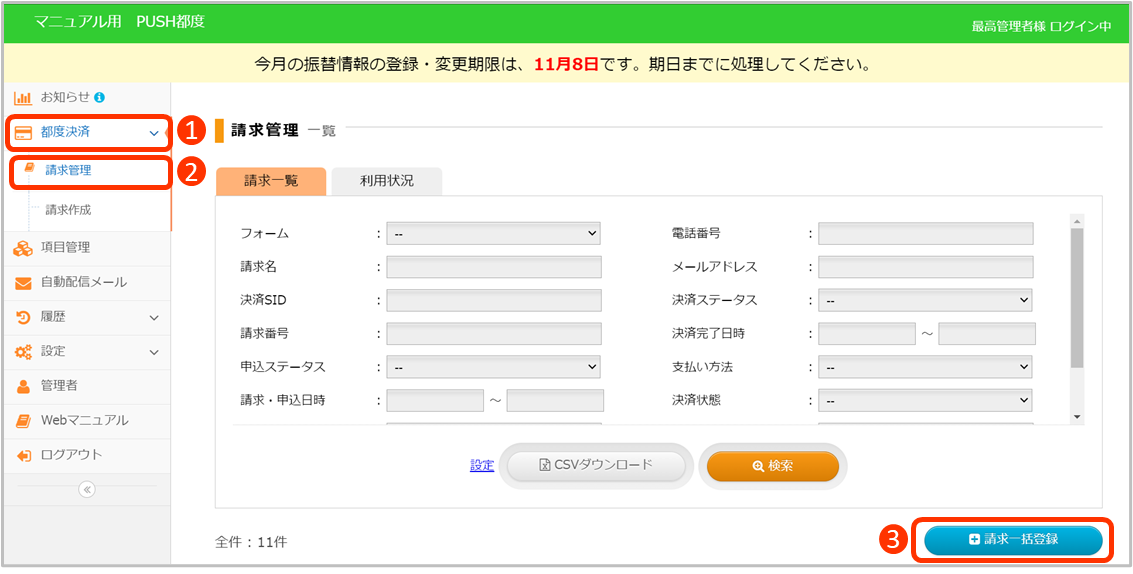Open the フォーム dropdown
The height and width of the screenshot is (574, 1133).
[493, 233]
